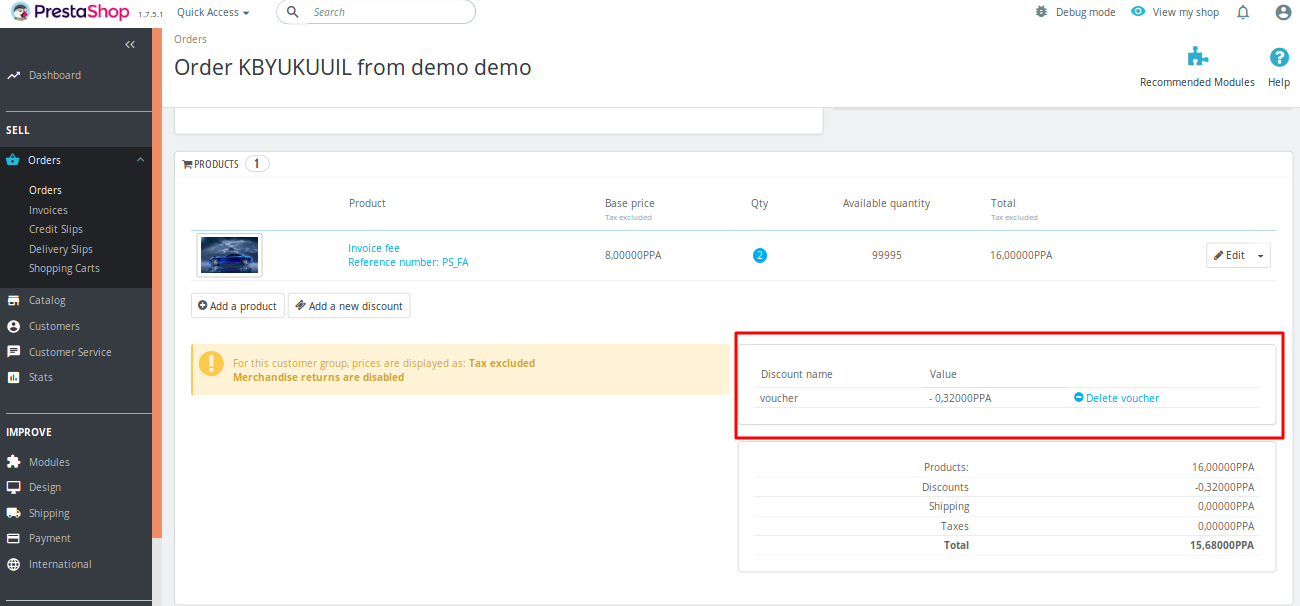The image size is (1300, 606).
Task: Click the View my shop eye icon
Action: coord(1138,12)
